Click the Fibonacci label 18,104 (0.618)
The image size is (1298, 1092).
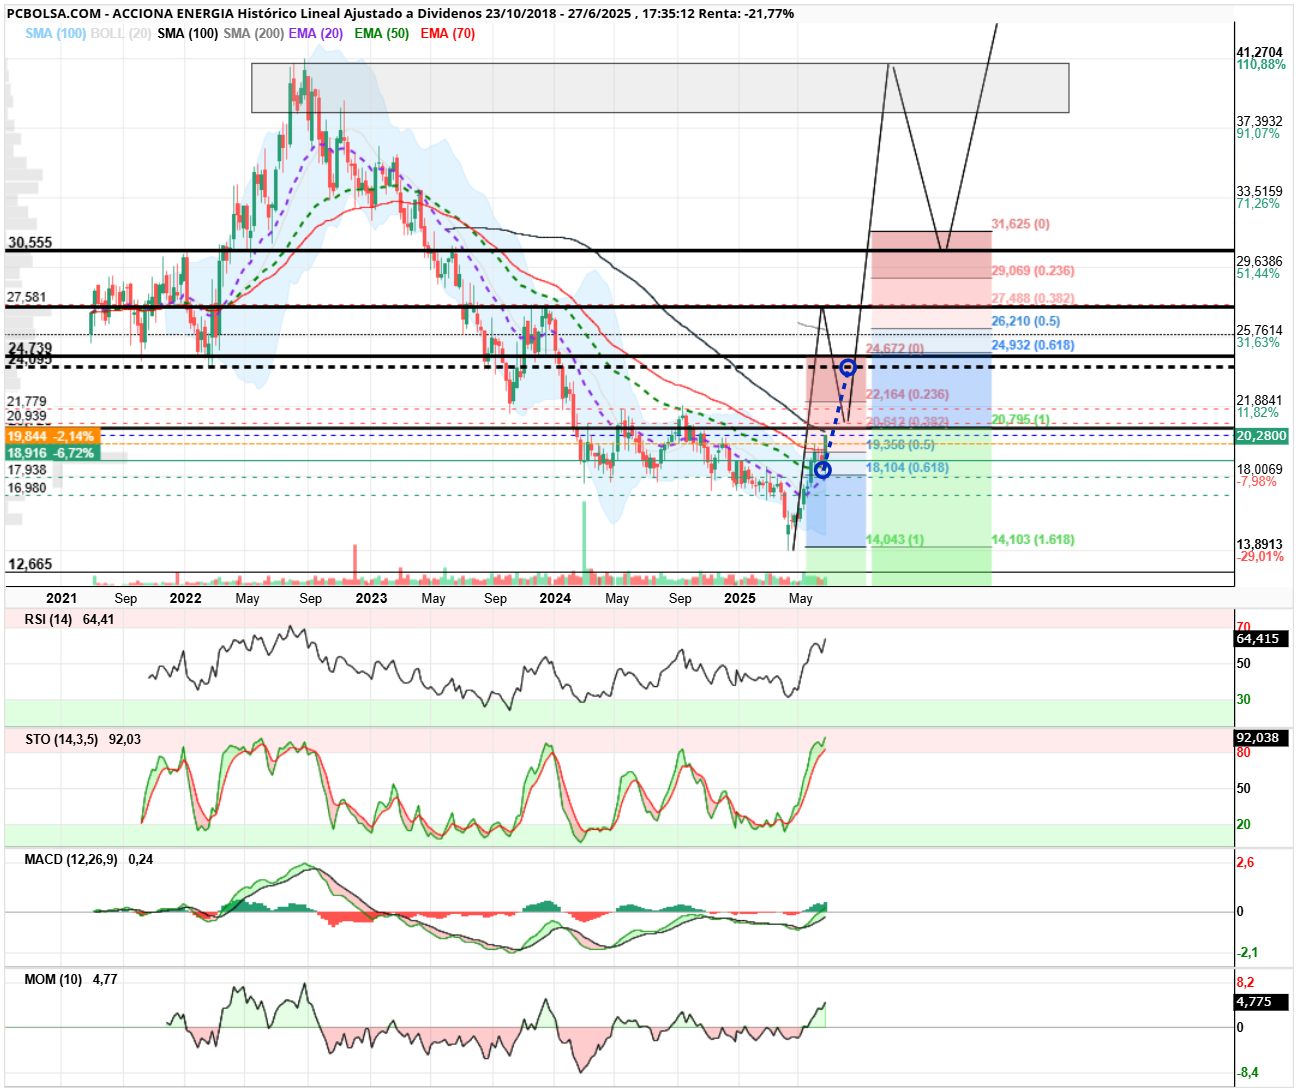pos(908,467)
